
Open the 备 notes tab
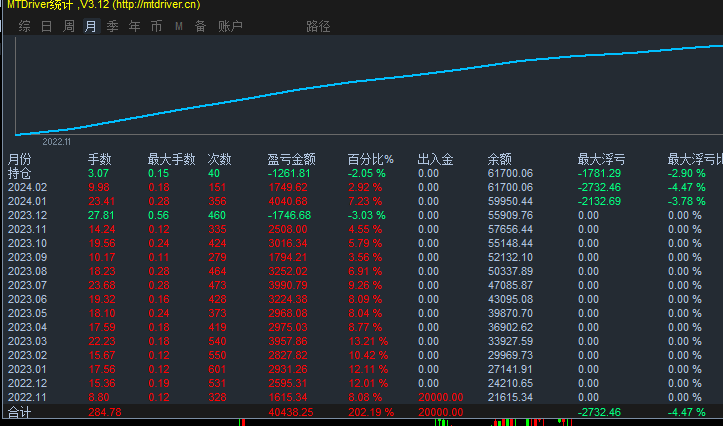200,26
